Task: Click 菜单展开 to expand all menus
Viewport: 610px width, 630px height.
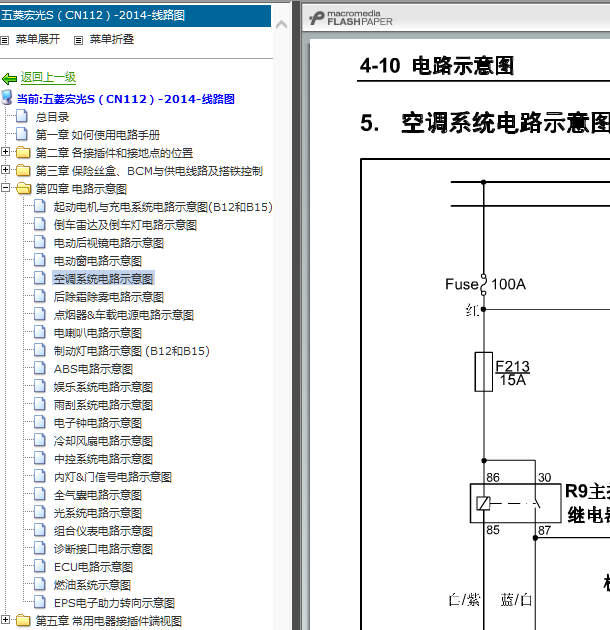Action: [38, 39]
